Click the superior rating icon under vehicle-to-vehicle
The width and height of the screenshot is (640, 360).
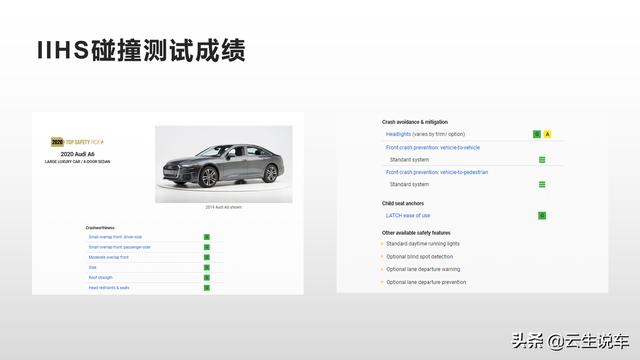tap(542, 160)
